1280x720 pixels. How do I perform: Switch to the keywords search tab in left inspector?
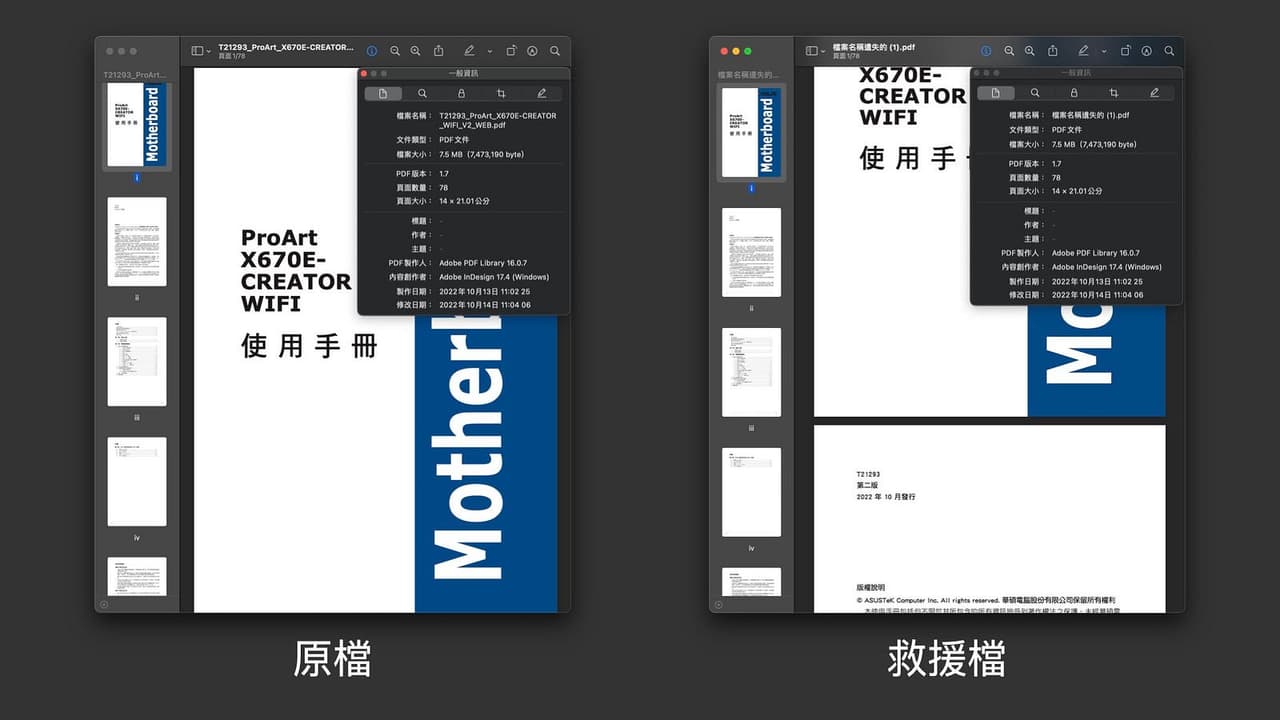click(x=422, y=93)
